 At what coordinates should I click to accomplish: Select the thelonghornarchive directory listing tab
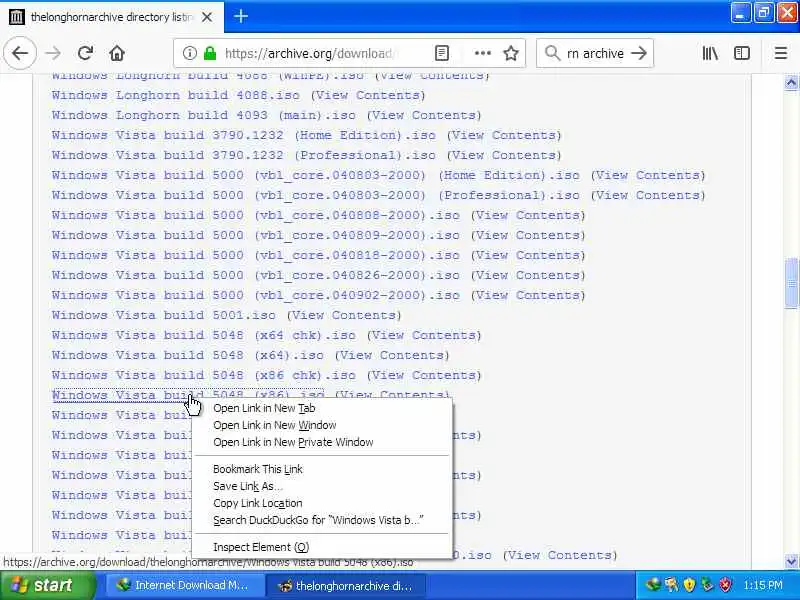(112, 17)
